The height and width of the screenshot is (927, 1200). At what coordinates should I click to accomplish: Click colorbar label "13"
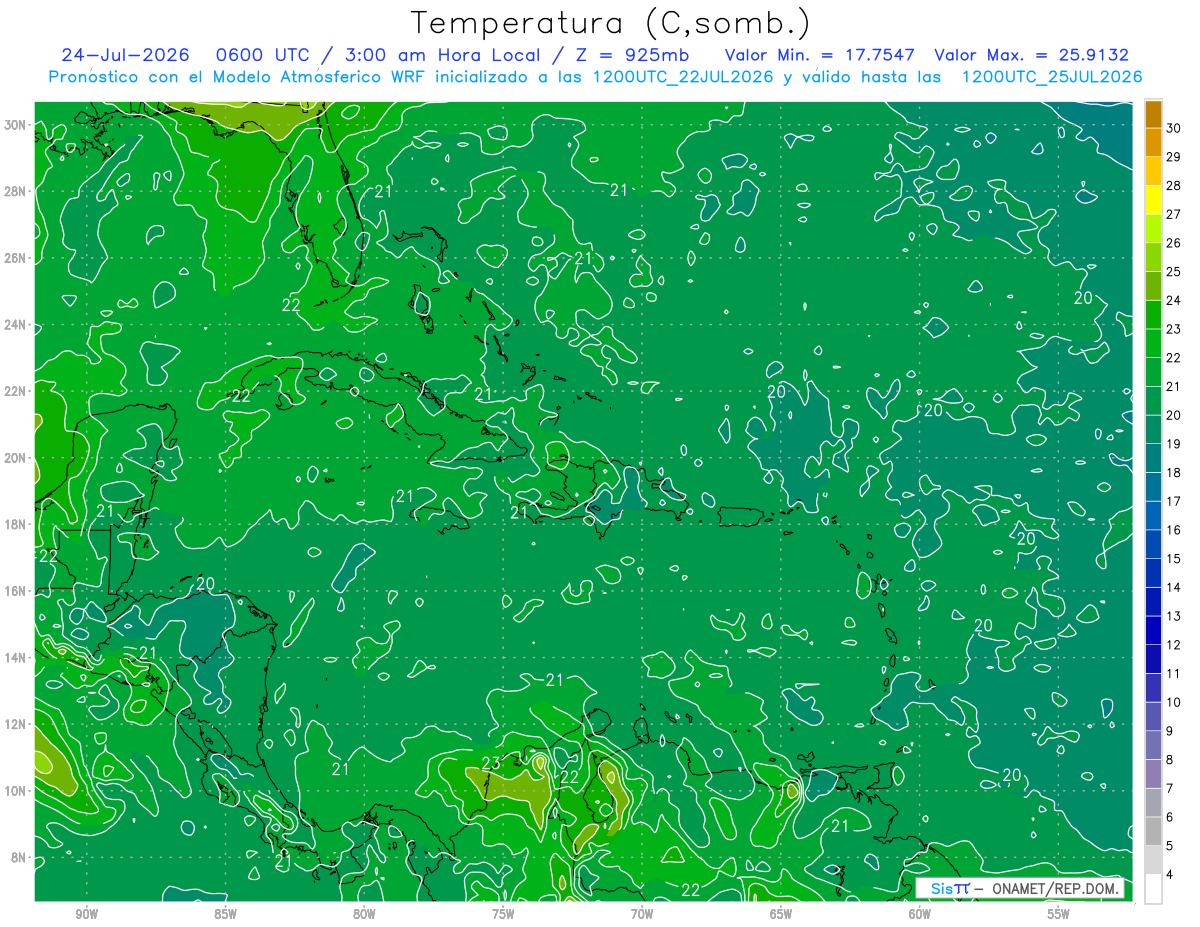(1174, 616)
